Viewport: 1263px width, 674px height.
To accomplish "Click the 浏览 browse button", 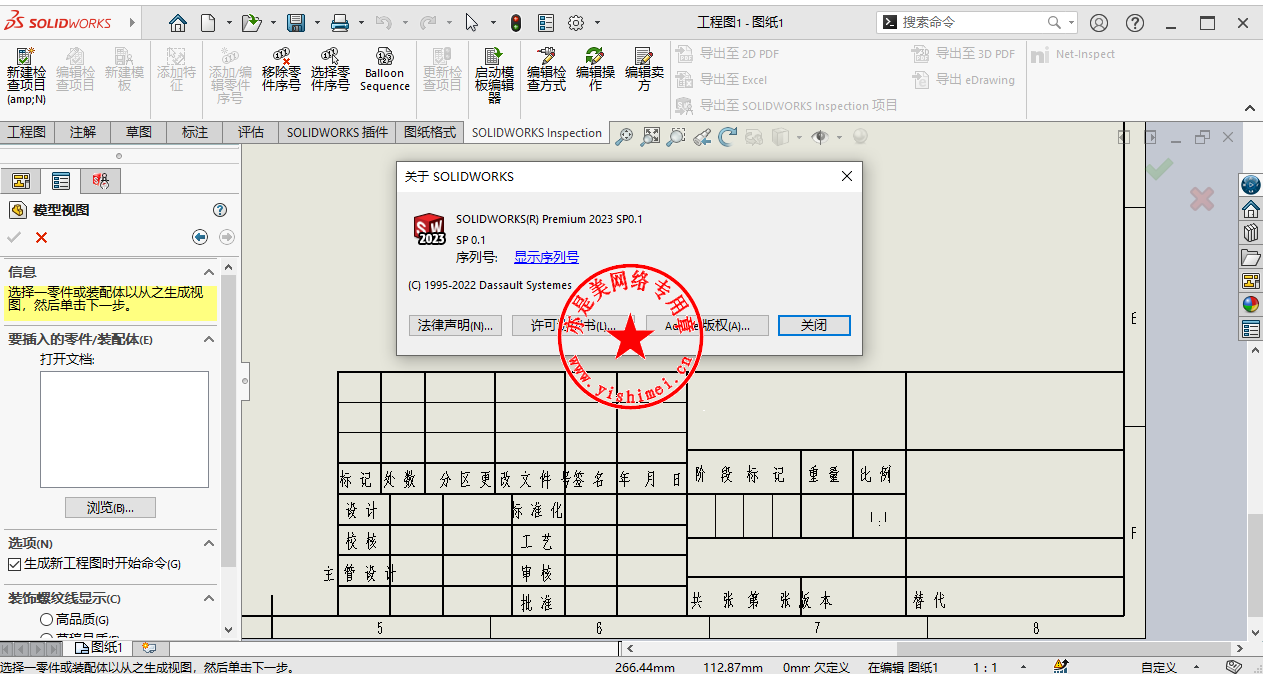I will (x=110, y=507).
